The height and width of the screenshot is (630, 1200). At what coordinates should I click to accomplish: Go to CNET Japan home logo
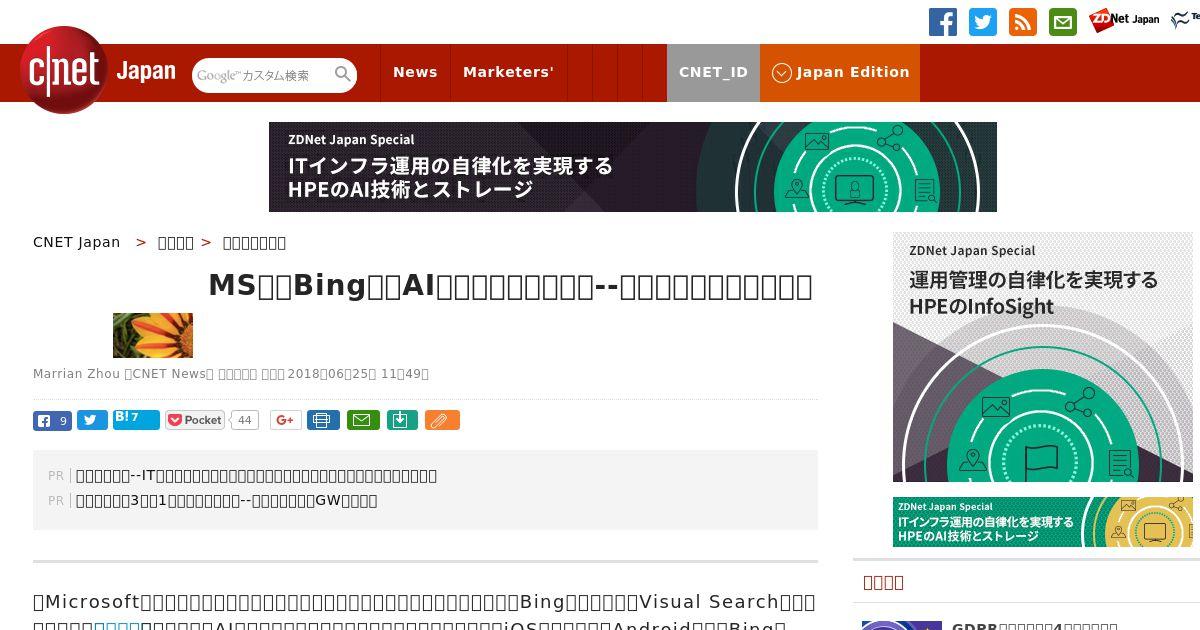97,71
